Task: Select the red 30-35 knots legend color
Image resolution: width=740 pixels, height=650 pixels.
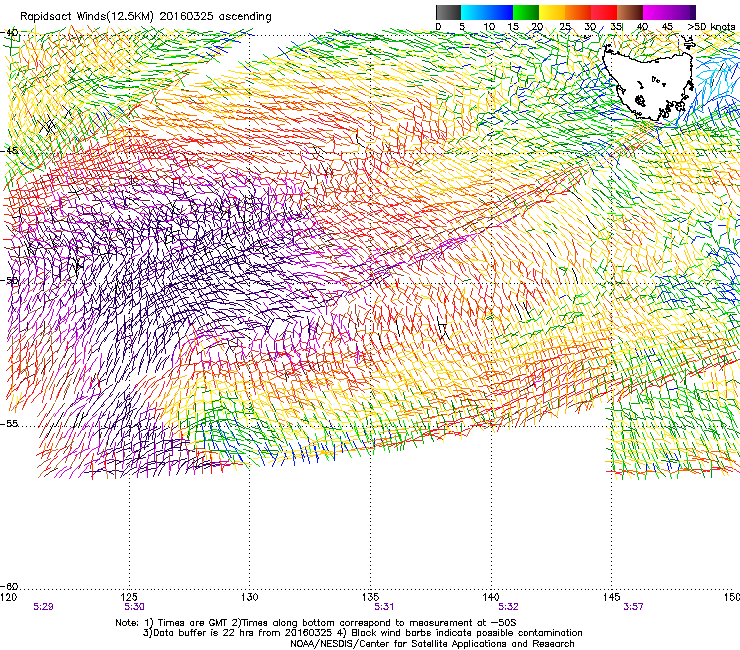Action: click(x=604, y=12)
